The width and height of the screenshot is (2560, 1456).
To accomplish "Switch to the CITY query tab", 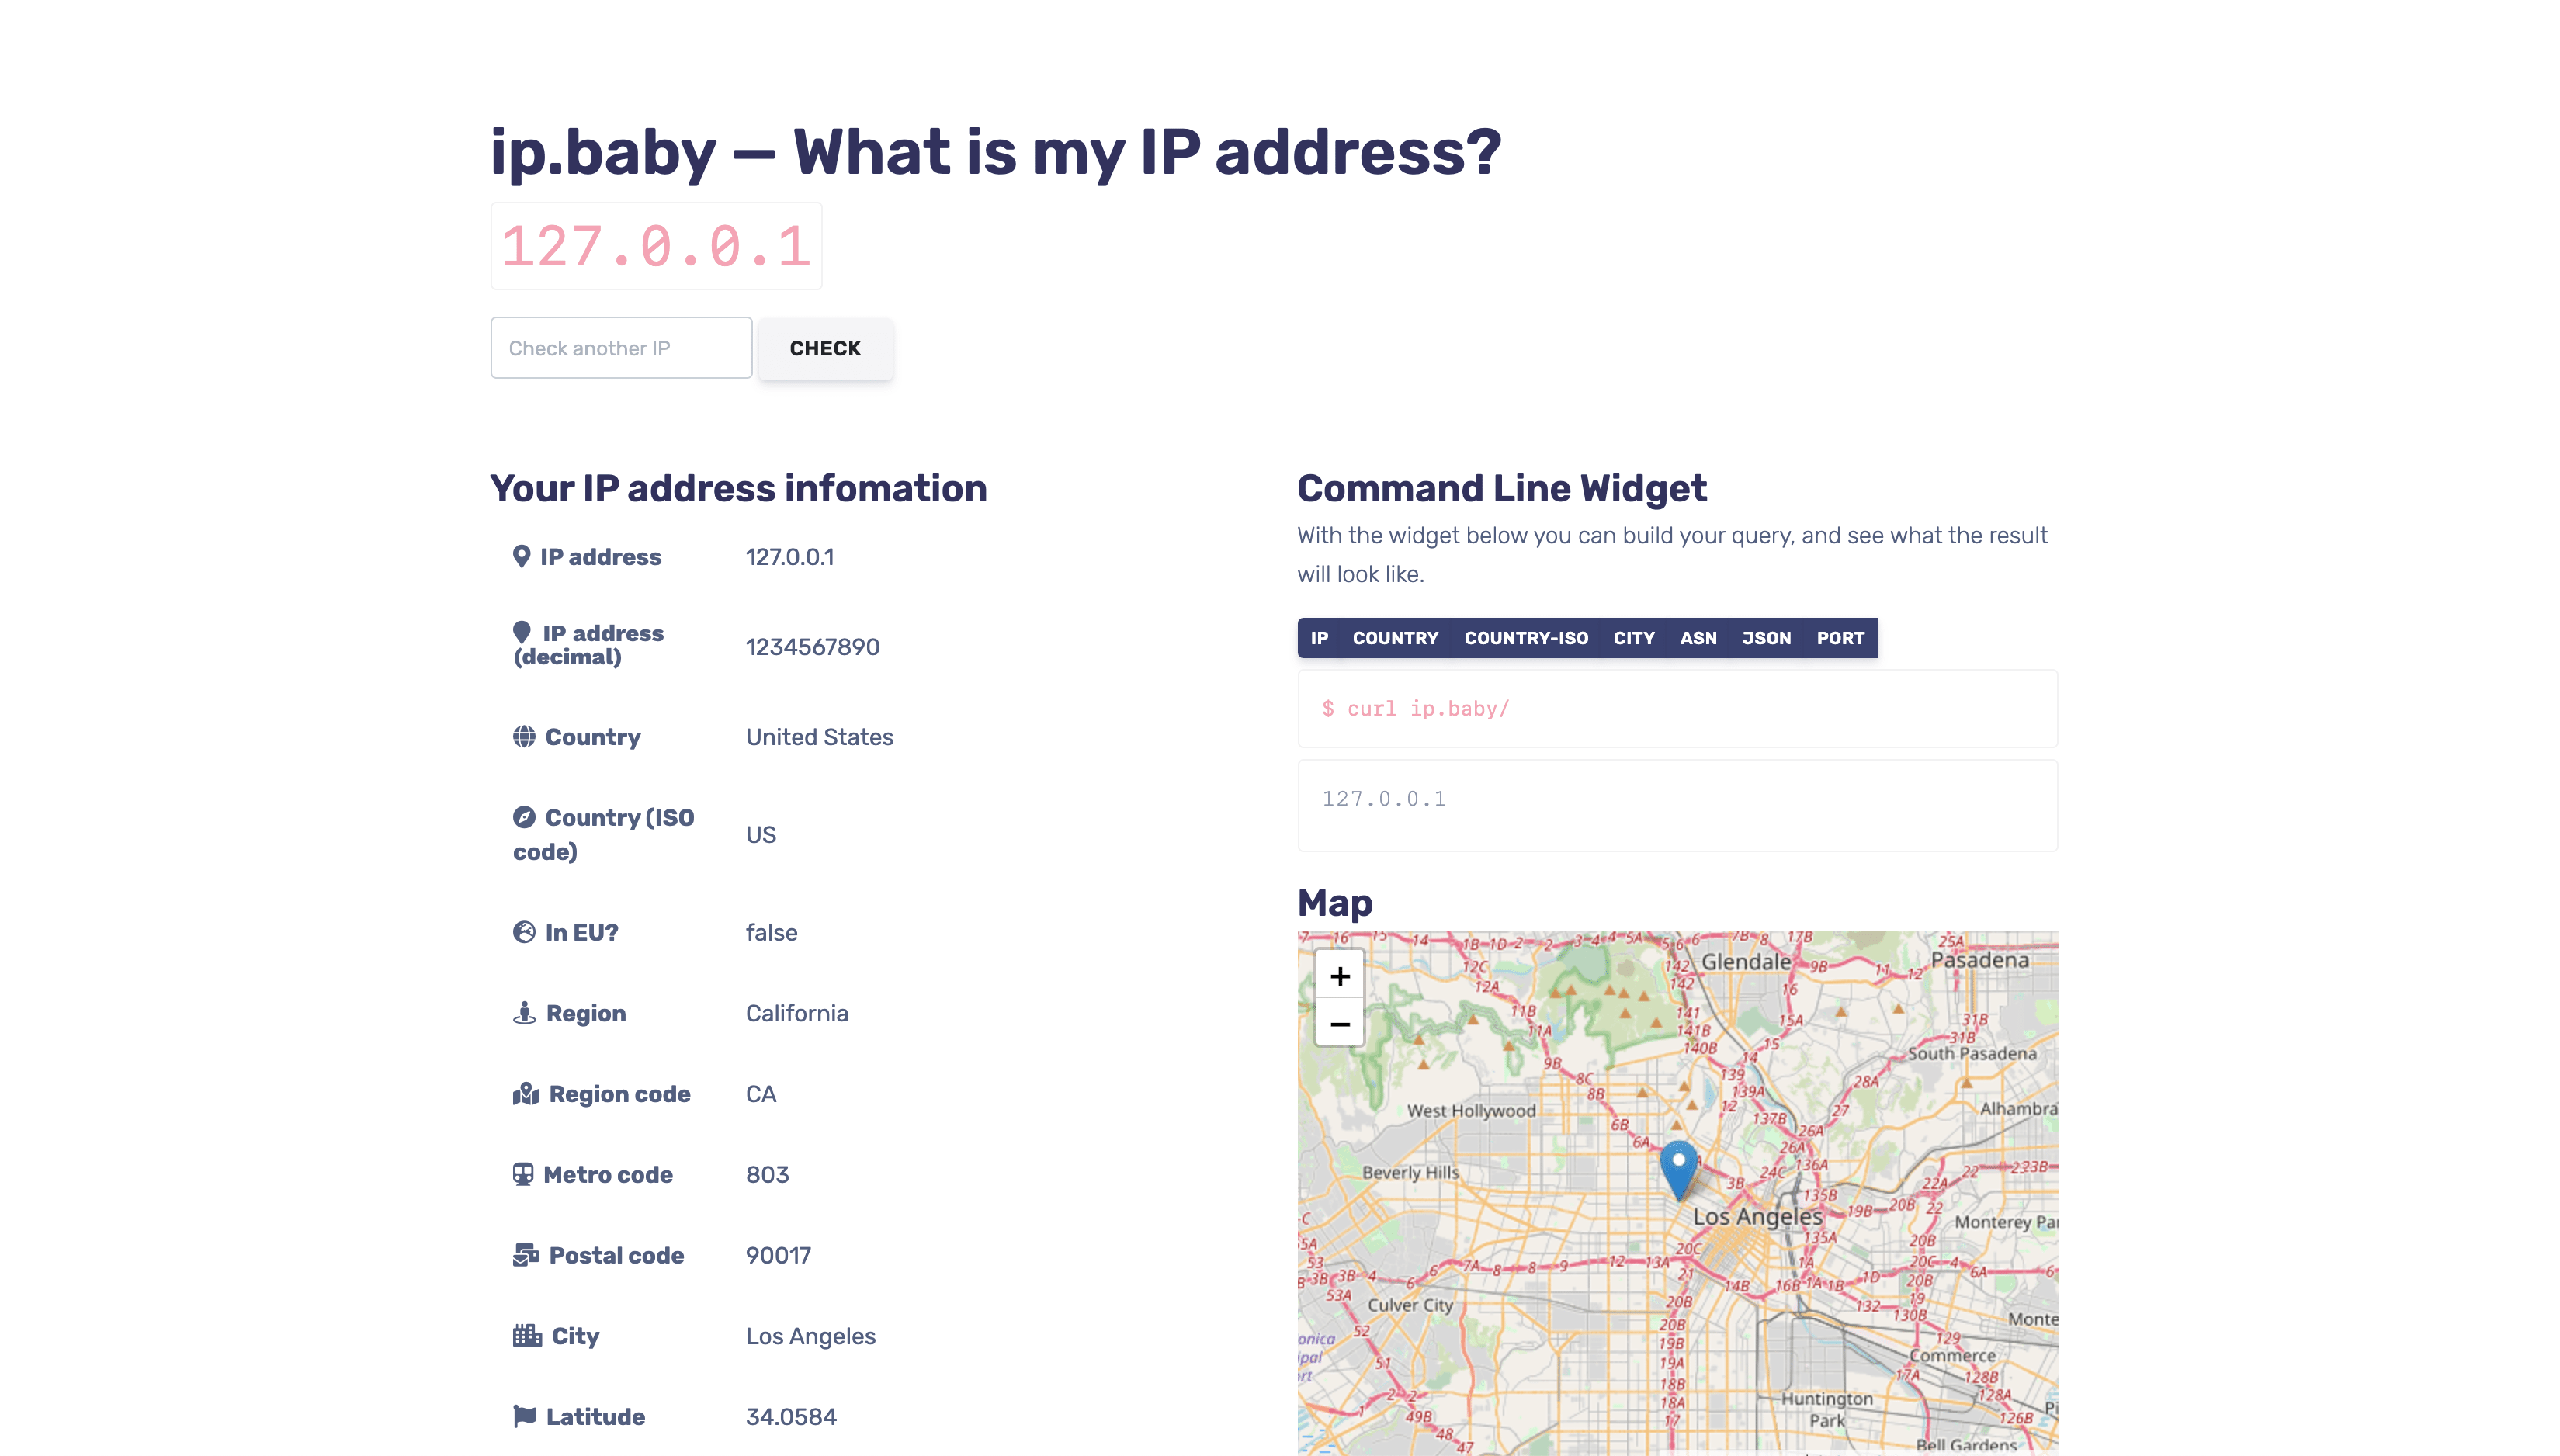I will point(1634,638).
